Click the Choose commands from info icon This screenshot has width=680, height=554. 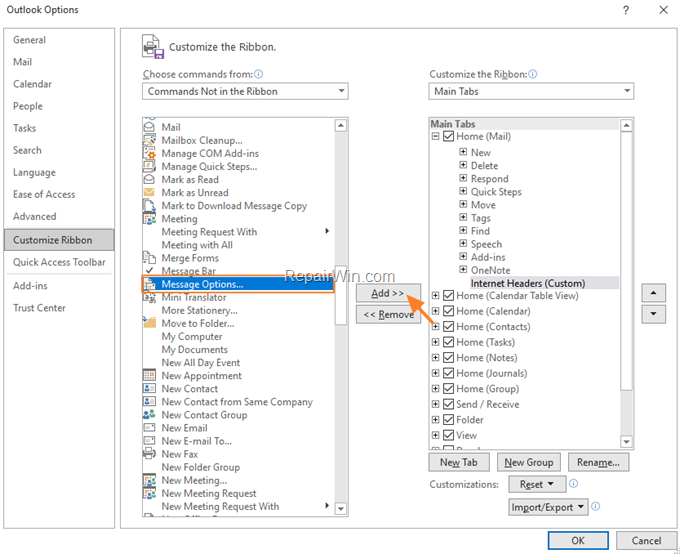(258, 74)
